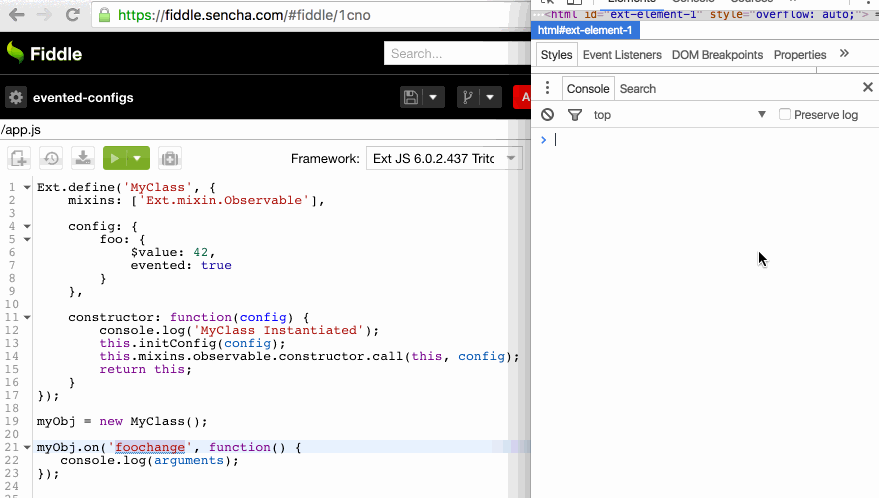The image size is (879, 498).
Task: Go back with the browser back arrow
Action: [x=17, y=15]
